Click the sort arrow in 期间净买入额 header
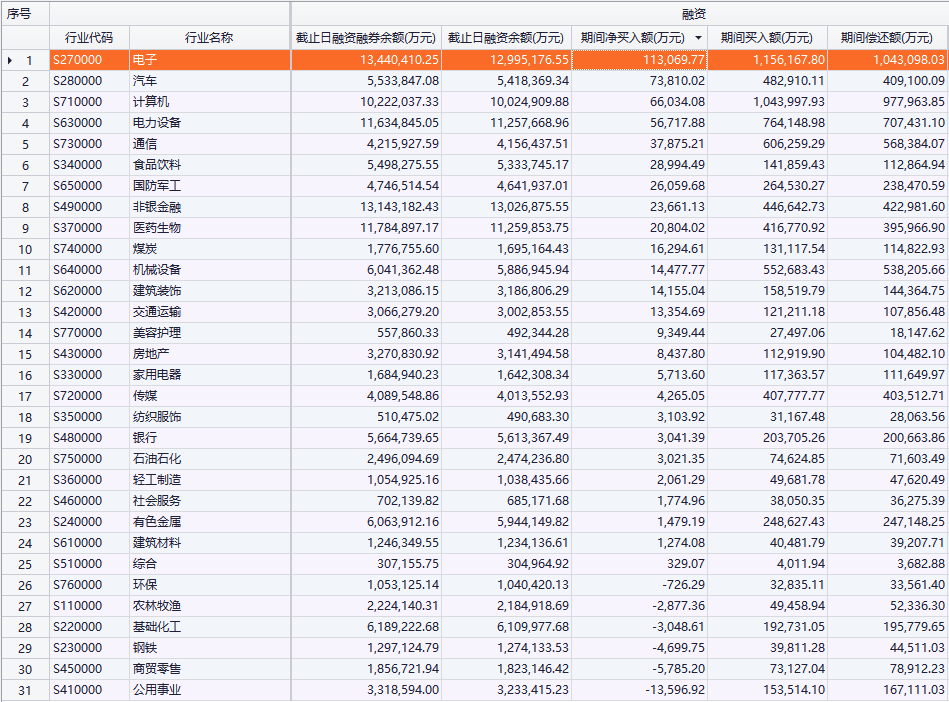The width and height of the screenshot is (949, 702). [698, 38]
